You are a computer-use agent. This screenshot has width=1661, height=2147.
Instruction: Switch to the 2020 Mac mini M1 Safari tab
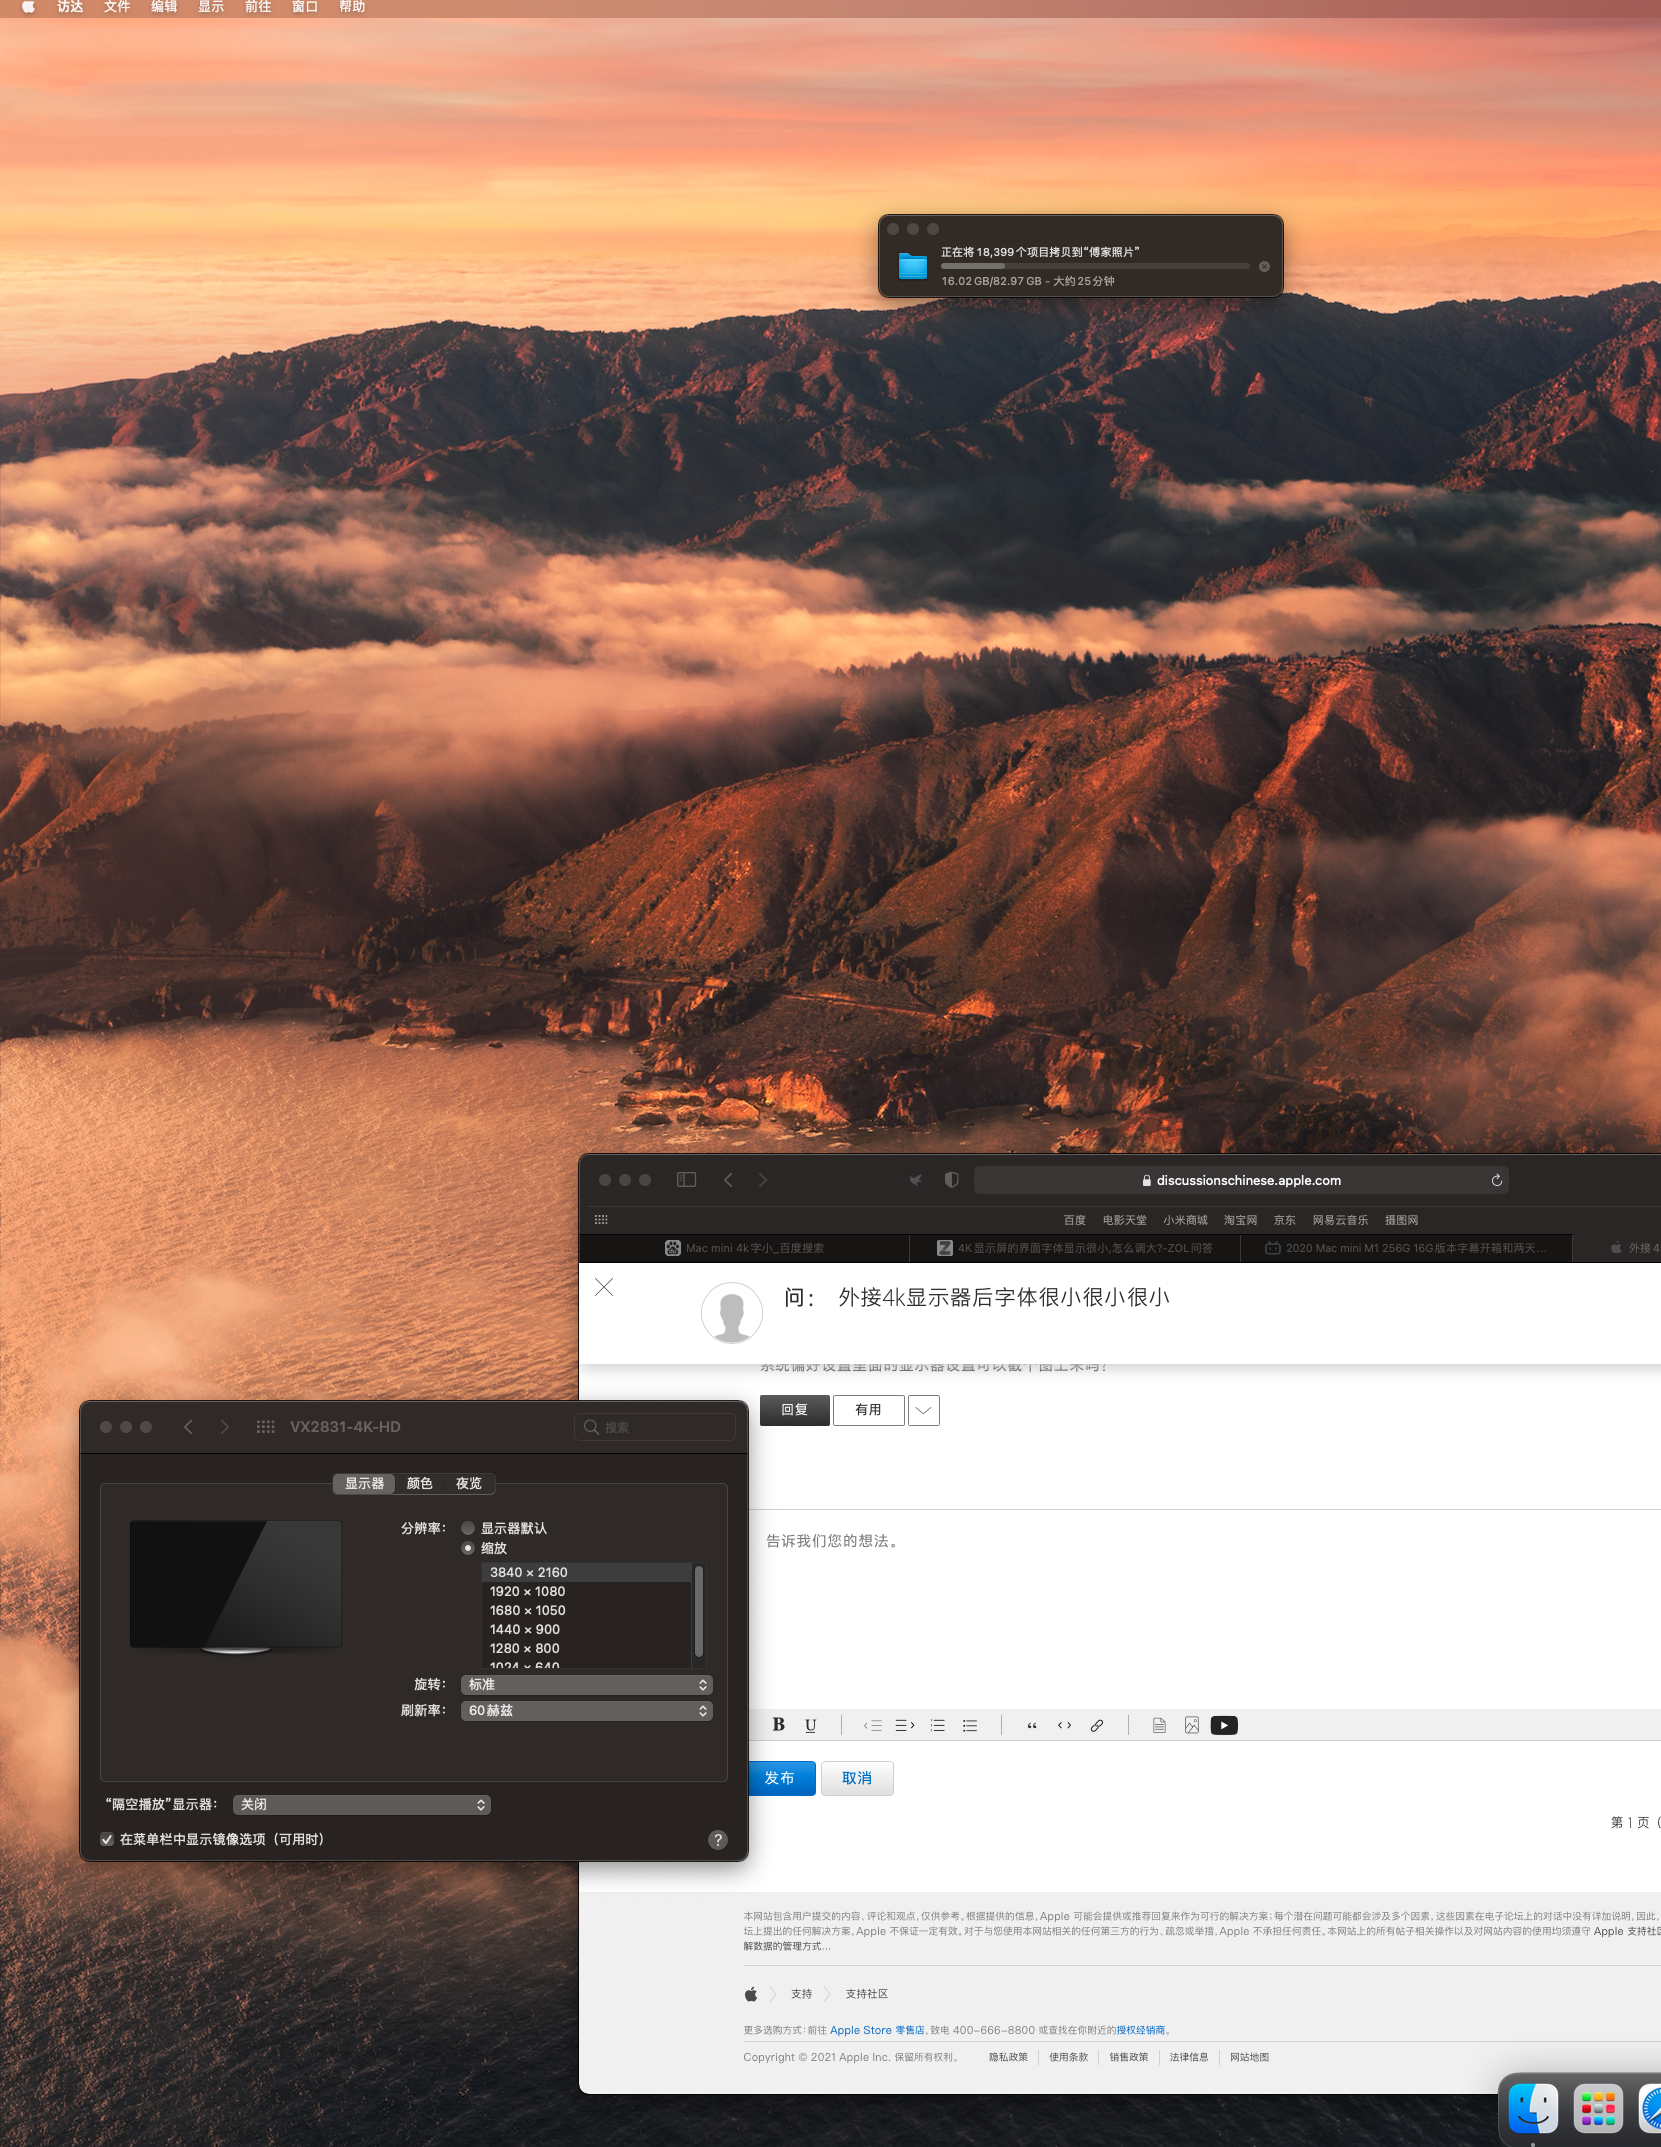point(1406,1248)
